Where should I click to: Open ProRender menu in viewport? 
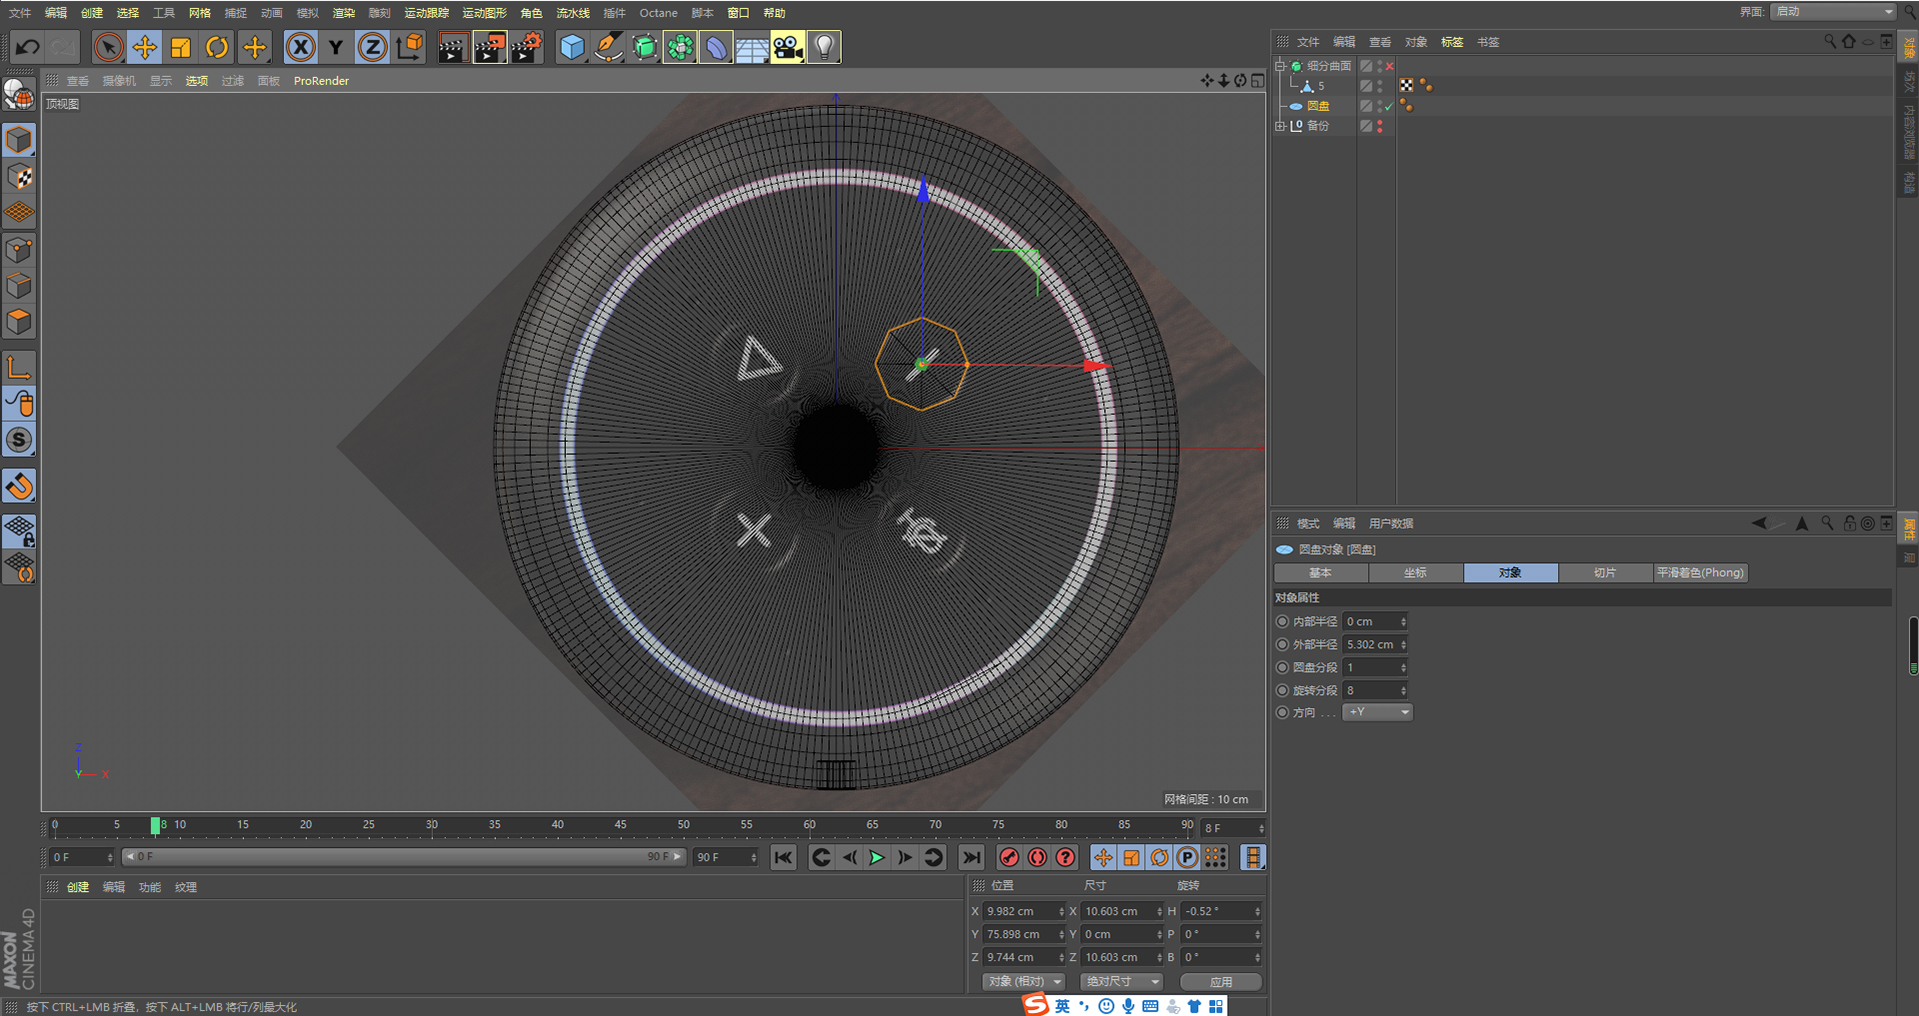[x=321, y=81]
